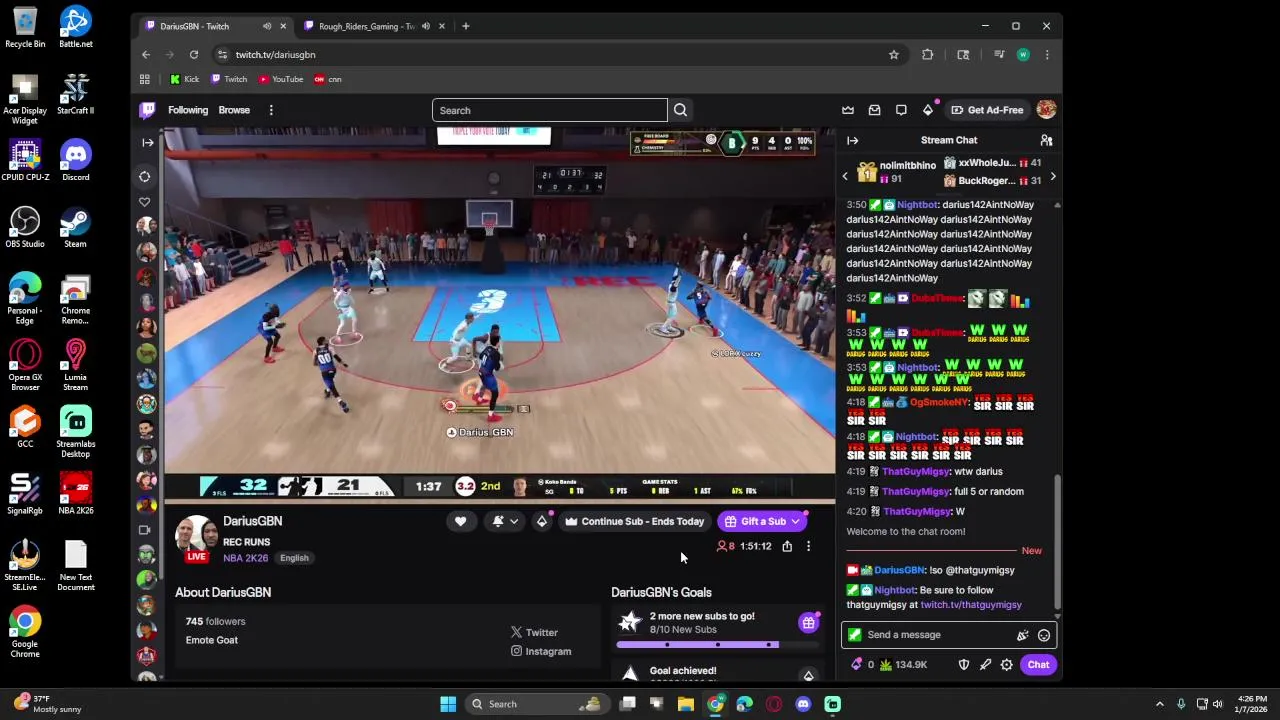Image resolution: width=1280 pixels, height=720 pixels.
Task: Show next gift leaderboard entries
Action: coord(1052,177)
